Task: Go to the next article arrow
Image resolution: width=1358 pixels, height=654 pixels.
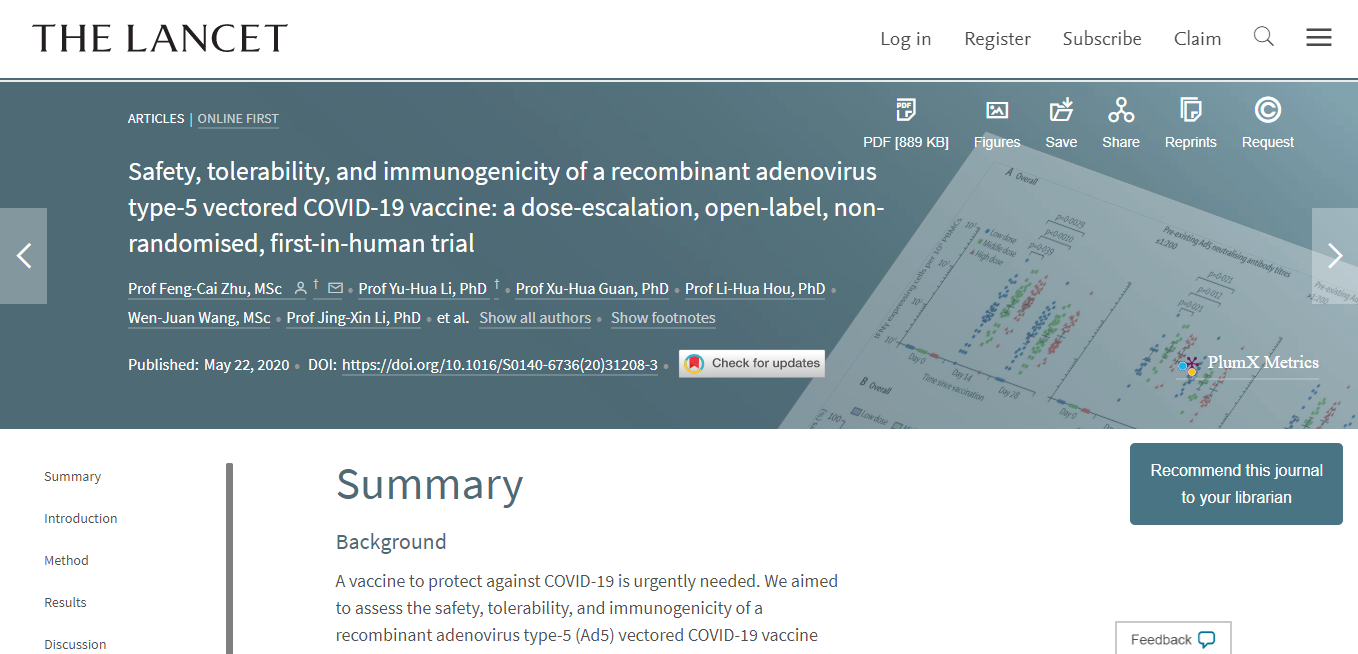Action: [x=1334, y=256]
